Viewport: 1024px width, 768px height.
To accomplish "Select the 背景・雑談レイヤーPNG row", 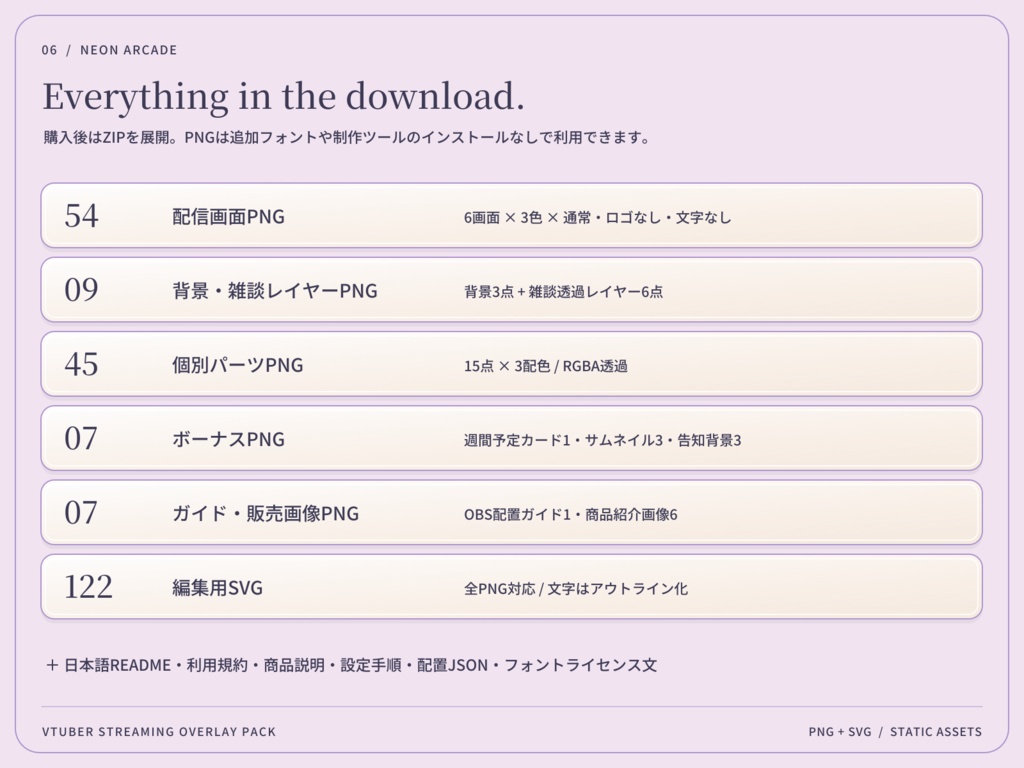I will tap(511, 290).
